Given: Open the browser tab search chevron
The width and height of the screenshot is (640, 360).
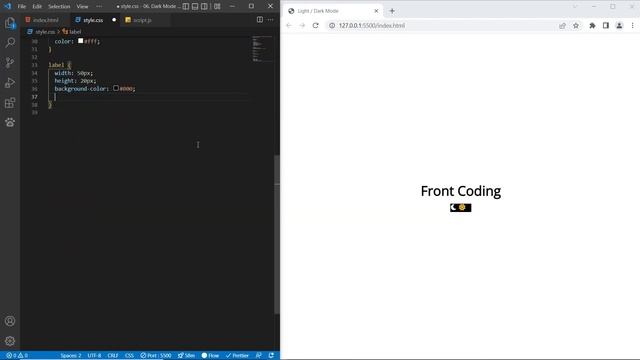Looking at the screenshot, I should (x=575, y=7).
